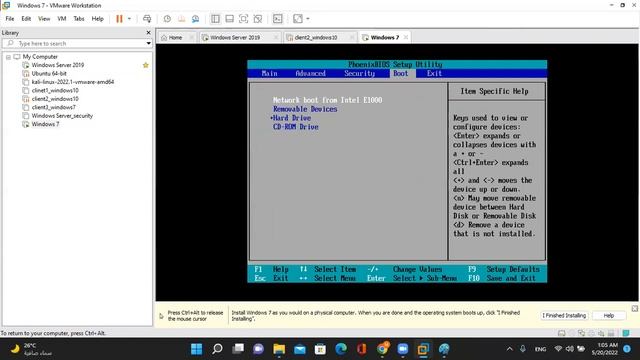Viewport: 640px width, 360px height.
Task: Select the BIOS Exit menu
Action: pyautogui.click(x=434, y=73)
